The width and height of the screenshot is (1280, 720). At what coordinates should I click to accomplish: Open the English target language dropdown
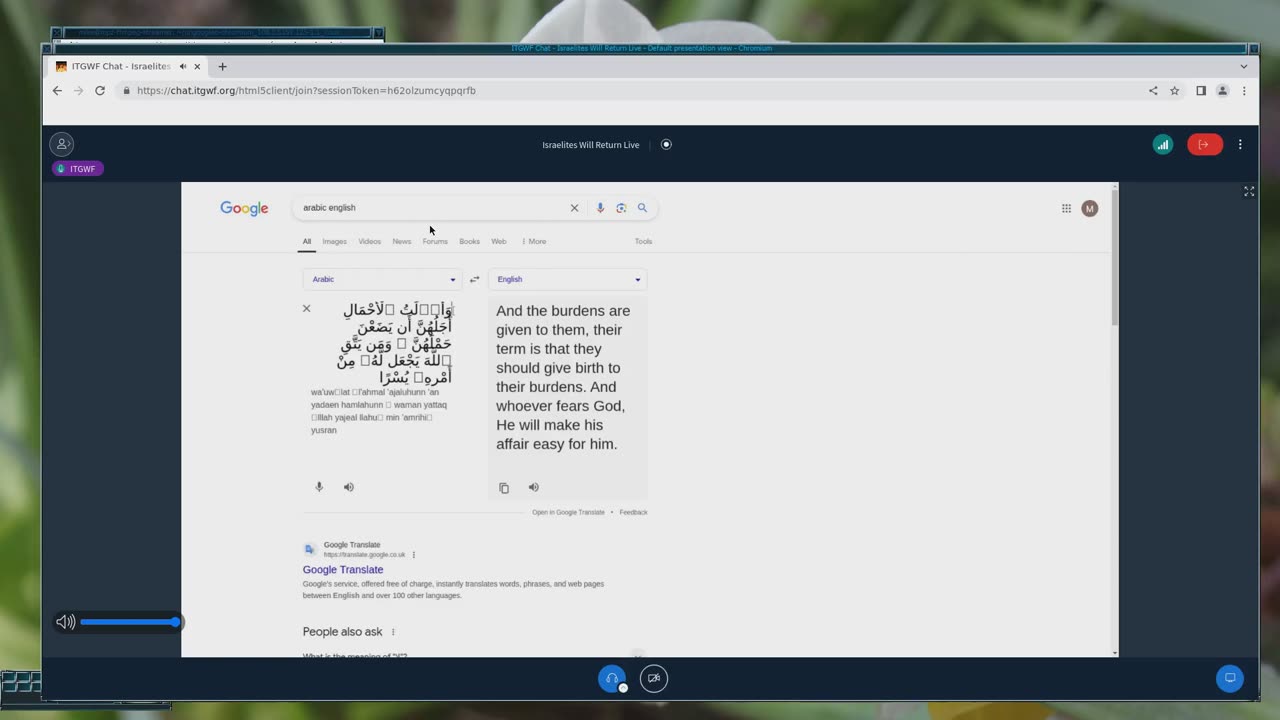coord(567,279)
